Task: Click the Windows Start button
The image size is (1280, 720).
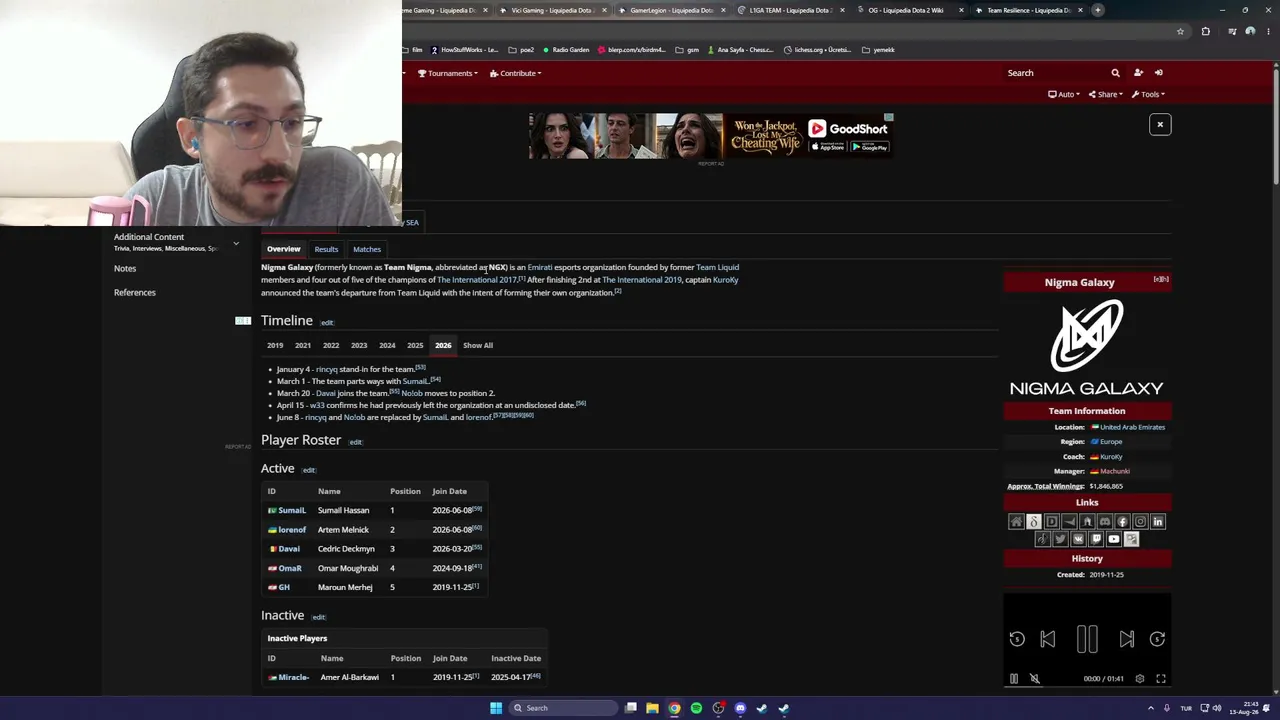Action: point(496,708)
